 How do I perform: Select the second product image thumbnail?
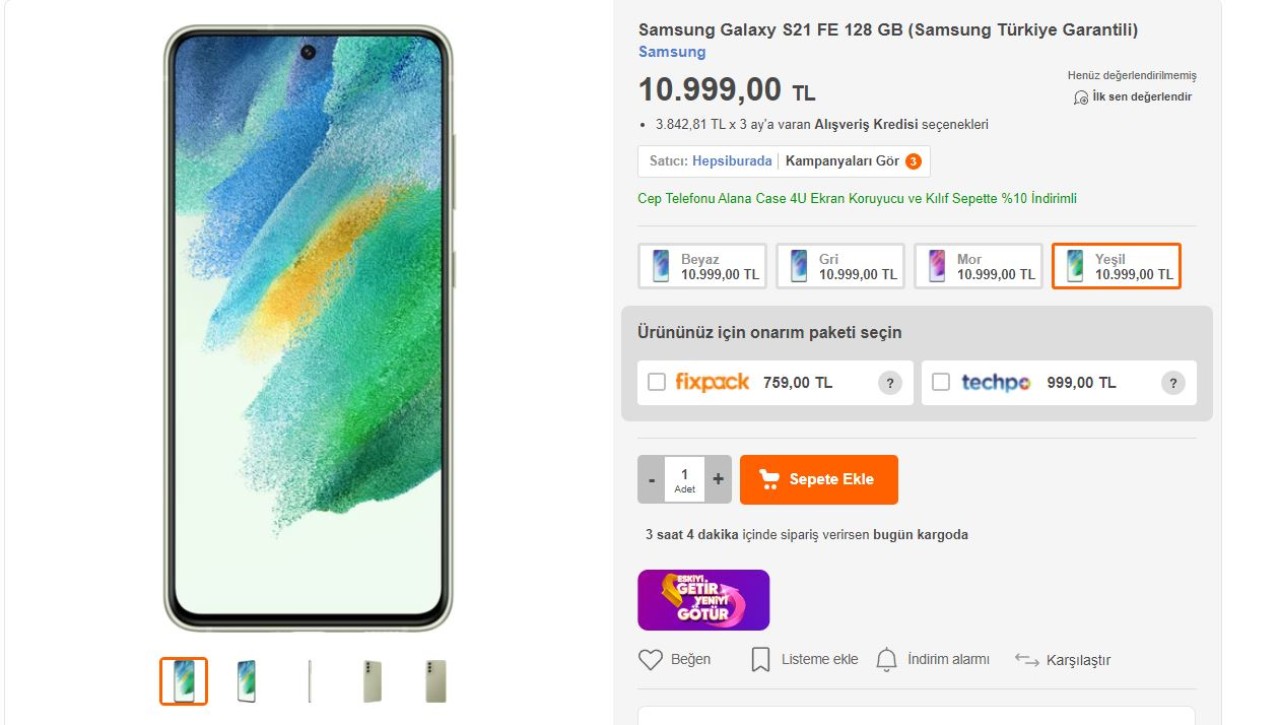pyautogui.click(x=245, y=681)
